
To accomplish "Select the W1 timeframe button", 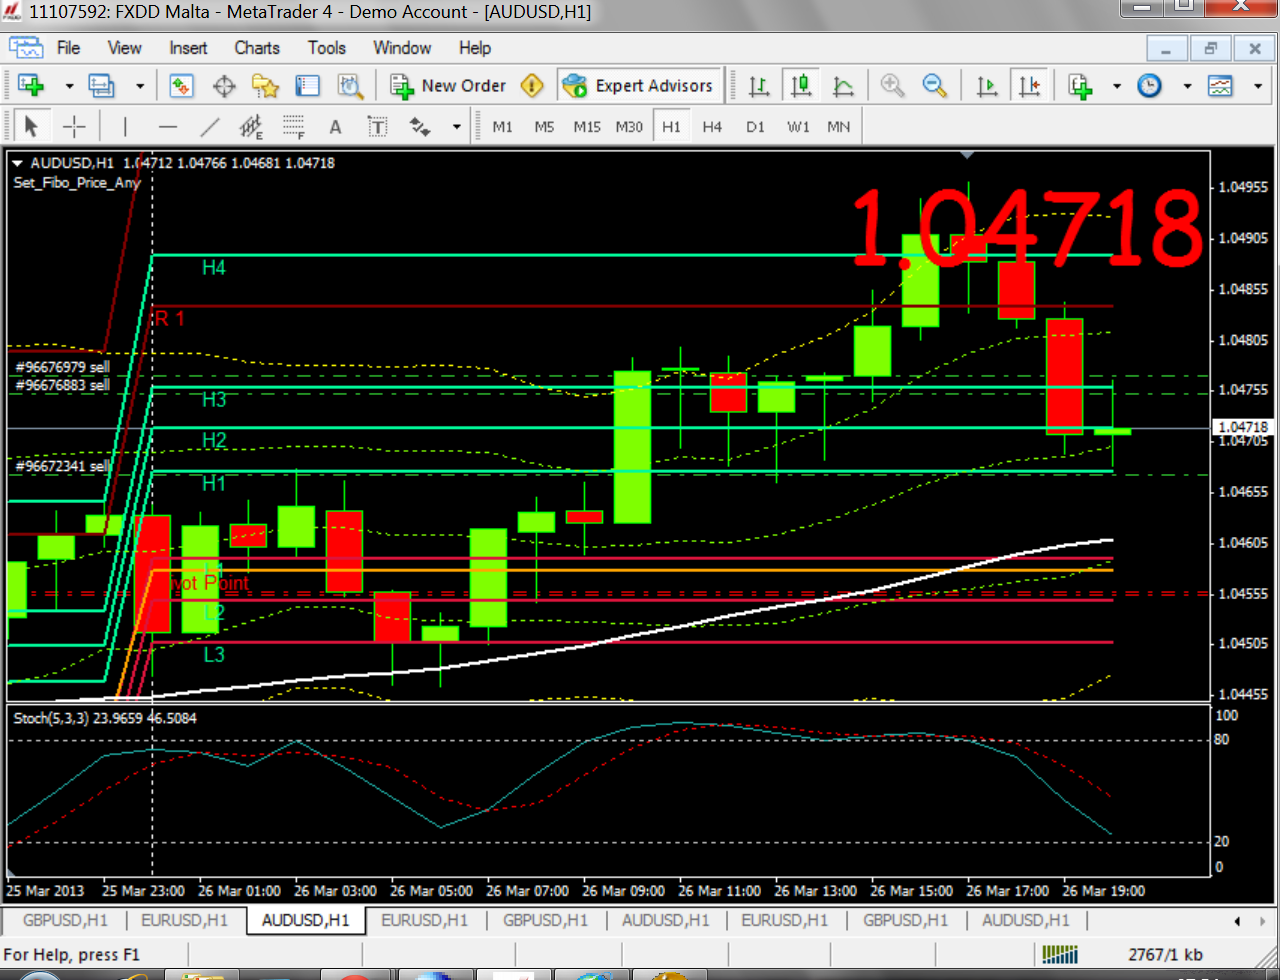I will [798, 127].
